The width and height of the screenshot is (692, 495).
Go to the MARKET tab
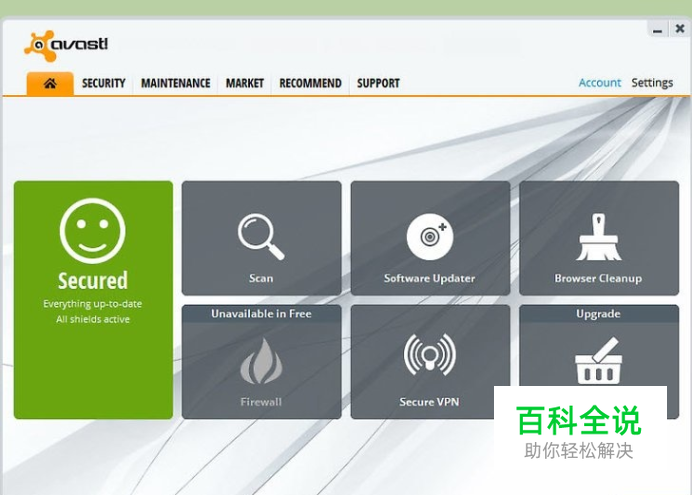point(244,83)
